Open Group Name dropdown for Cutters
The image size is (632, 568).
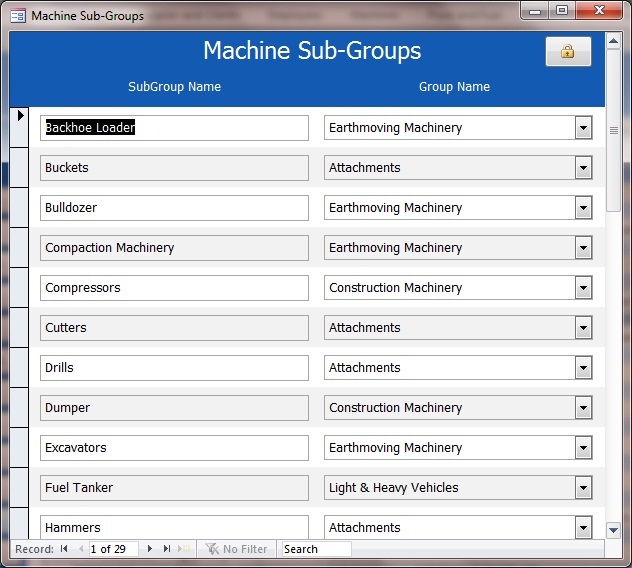tap(583, 327)
